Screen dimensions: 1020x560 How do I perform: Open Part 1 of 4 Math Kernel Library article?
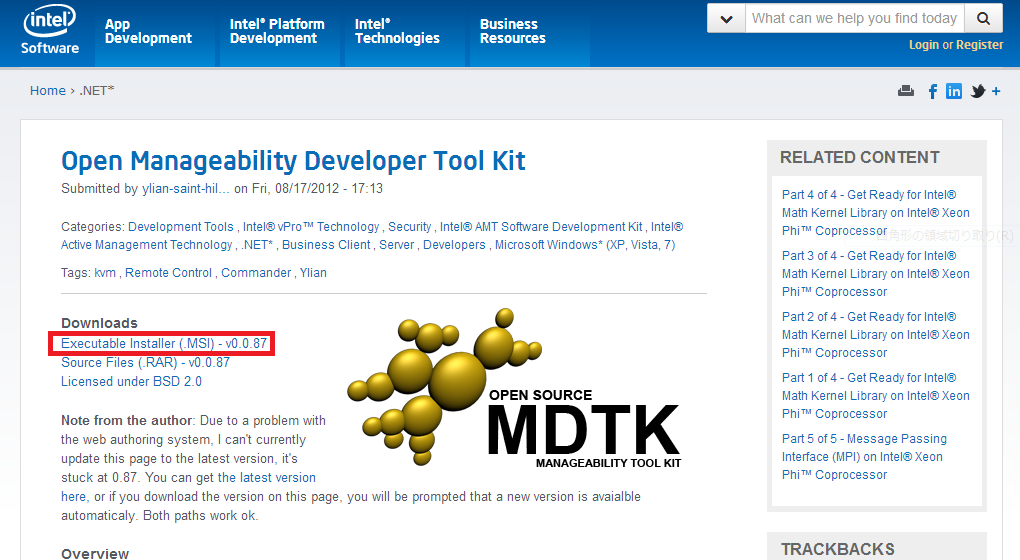pos(876,395)
